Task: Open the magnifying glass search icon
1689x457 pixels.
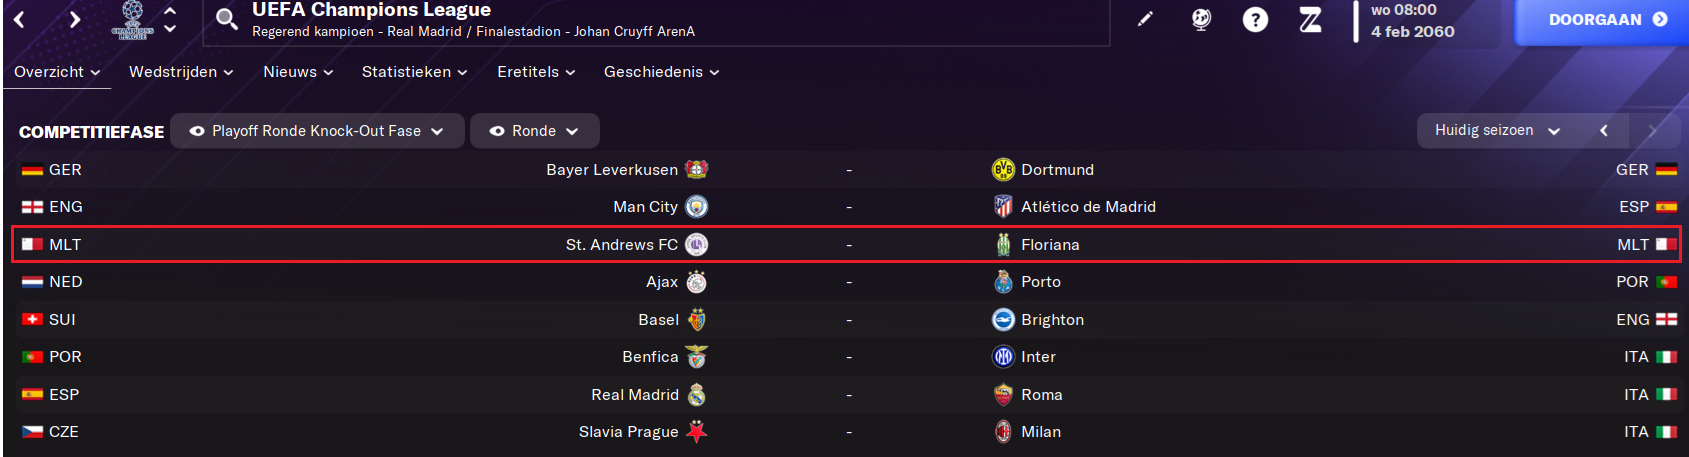Action: [x=227, y=18]
